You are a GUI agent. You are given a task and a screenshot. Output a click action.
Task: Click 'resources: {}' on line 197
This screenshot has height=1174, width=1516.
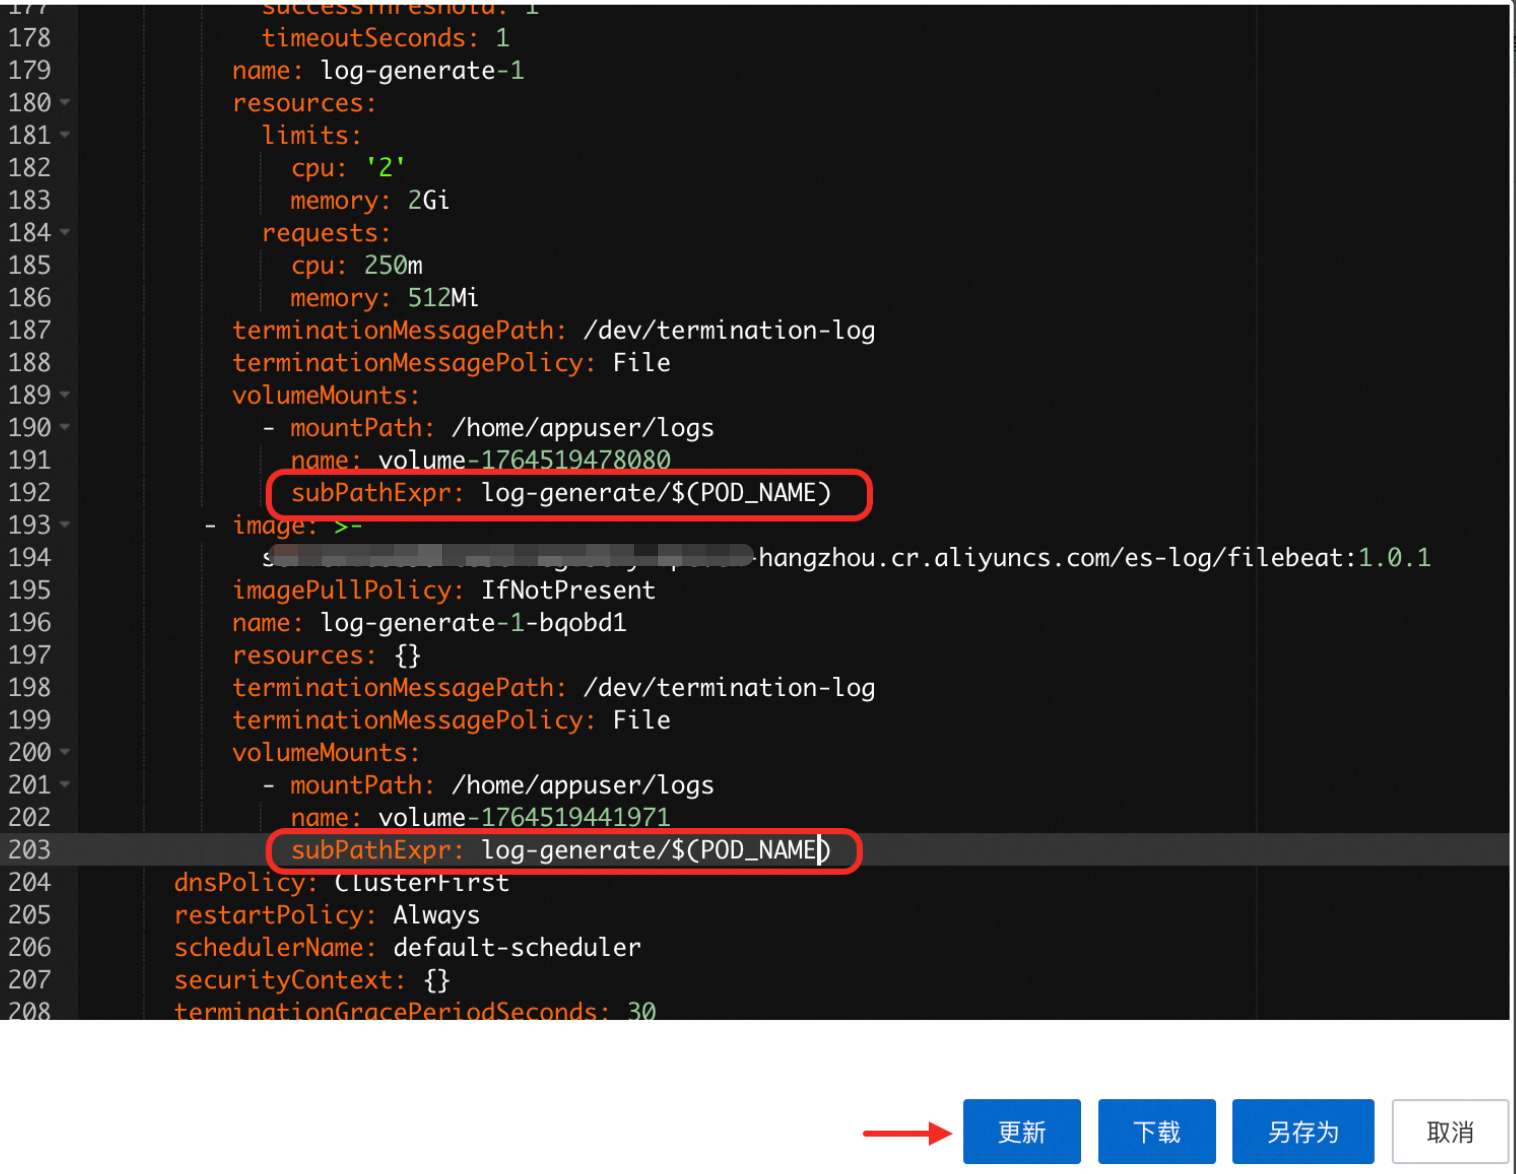(327, 655)
